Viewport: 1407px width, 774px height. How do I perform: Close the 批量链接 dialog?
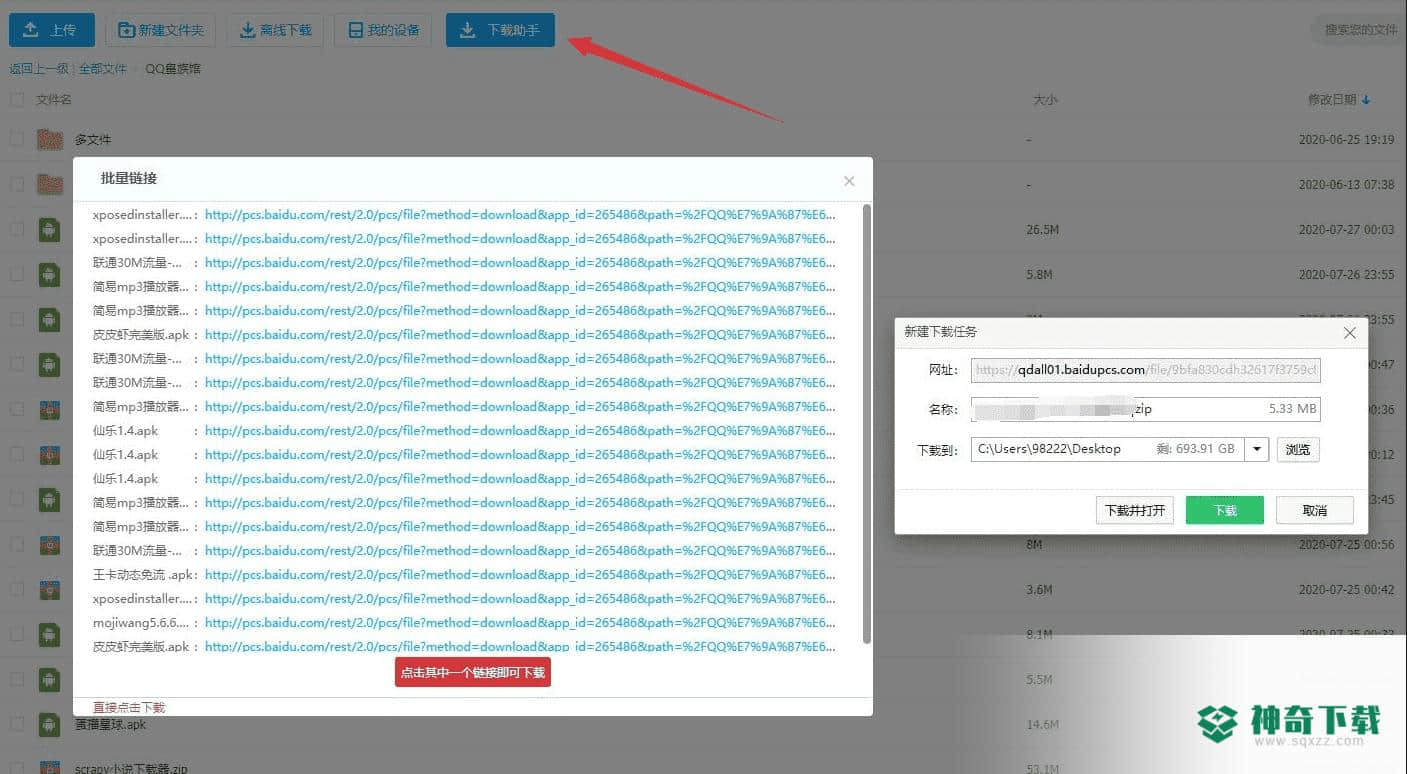(x=849, y=181)
